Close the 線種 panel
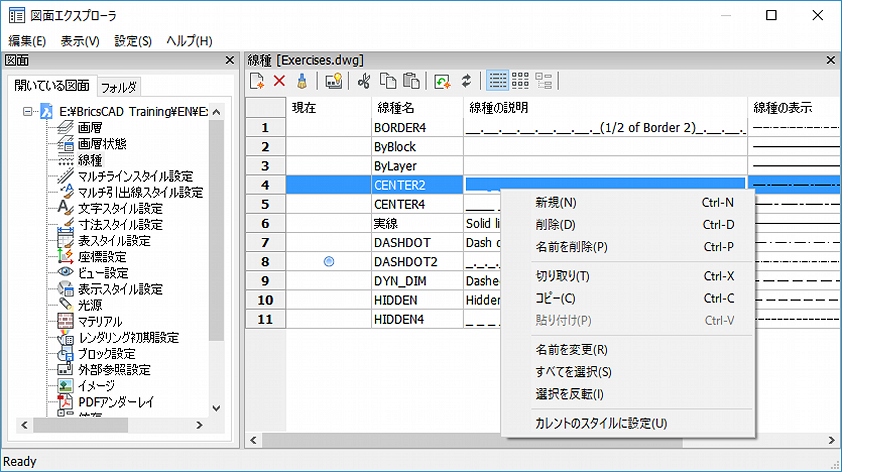 tap(830, 60)
